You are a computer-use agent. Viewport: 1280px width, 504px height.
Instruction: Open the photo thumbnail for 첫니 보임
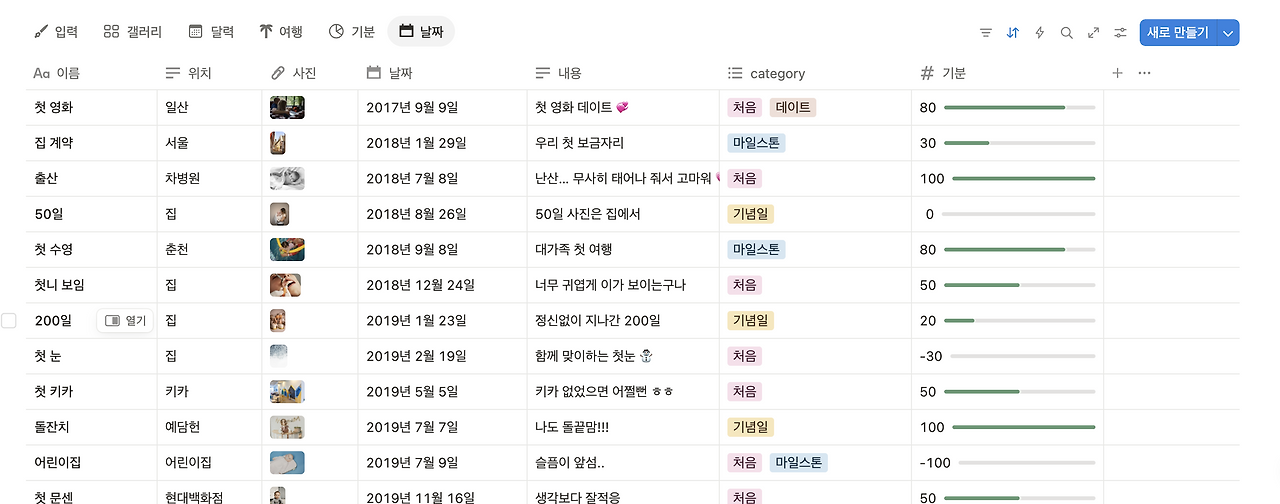click(x=285, y=285)
